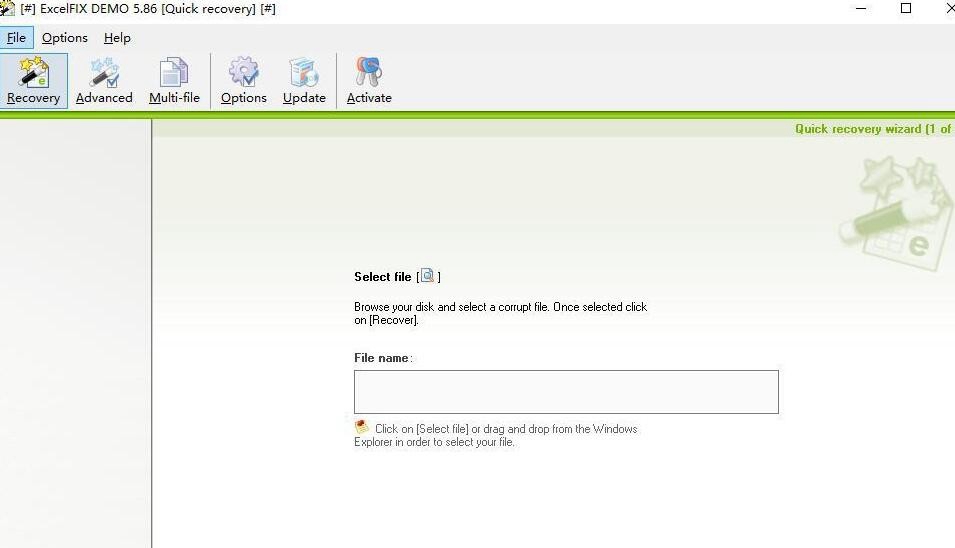Click the tip note icon below input
This screenshot has height=548, width=955.
pos(362,427)
